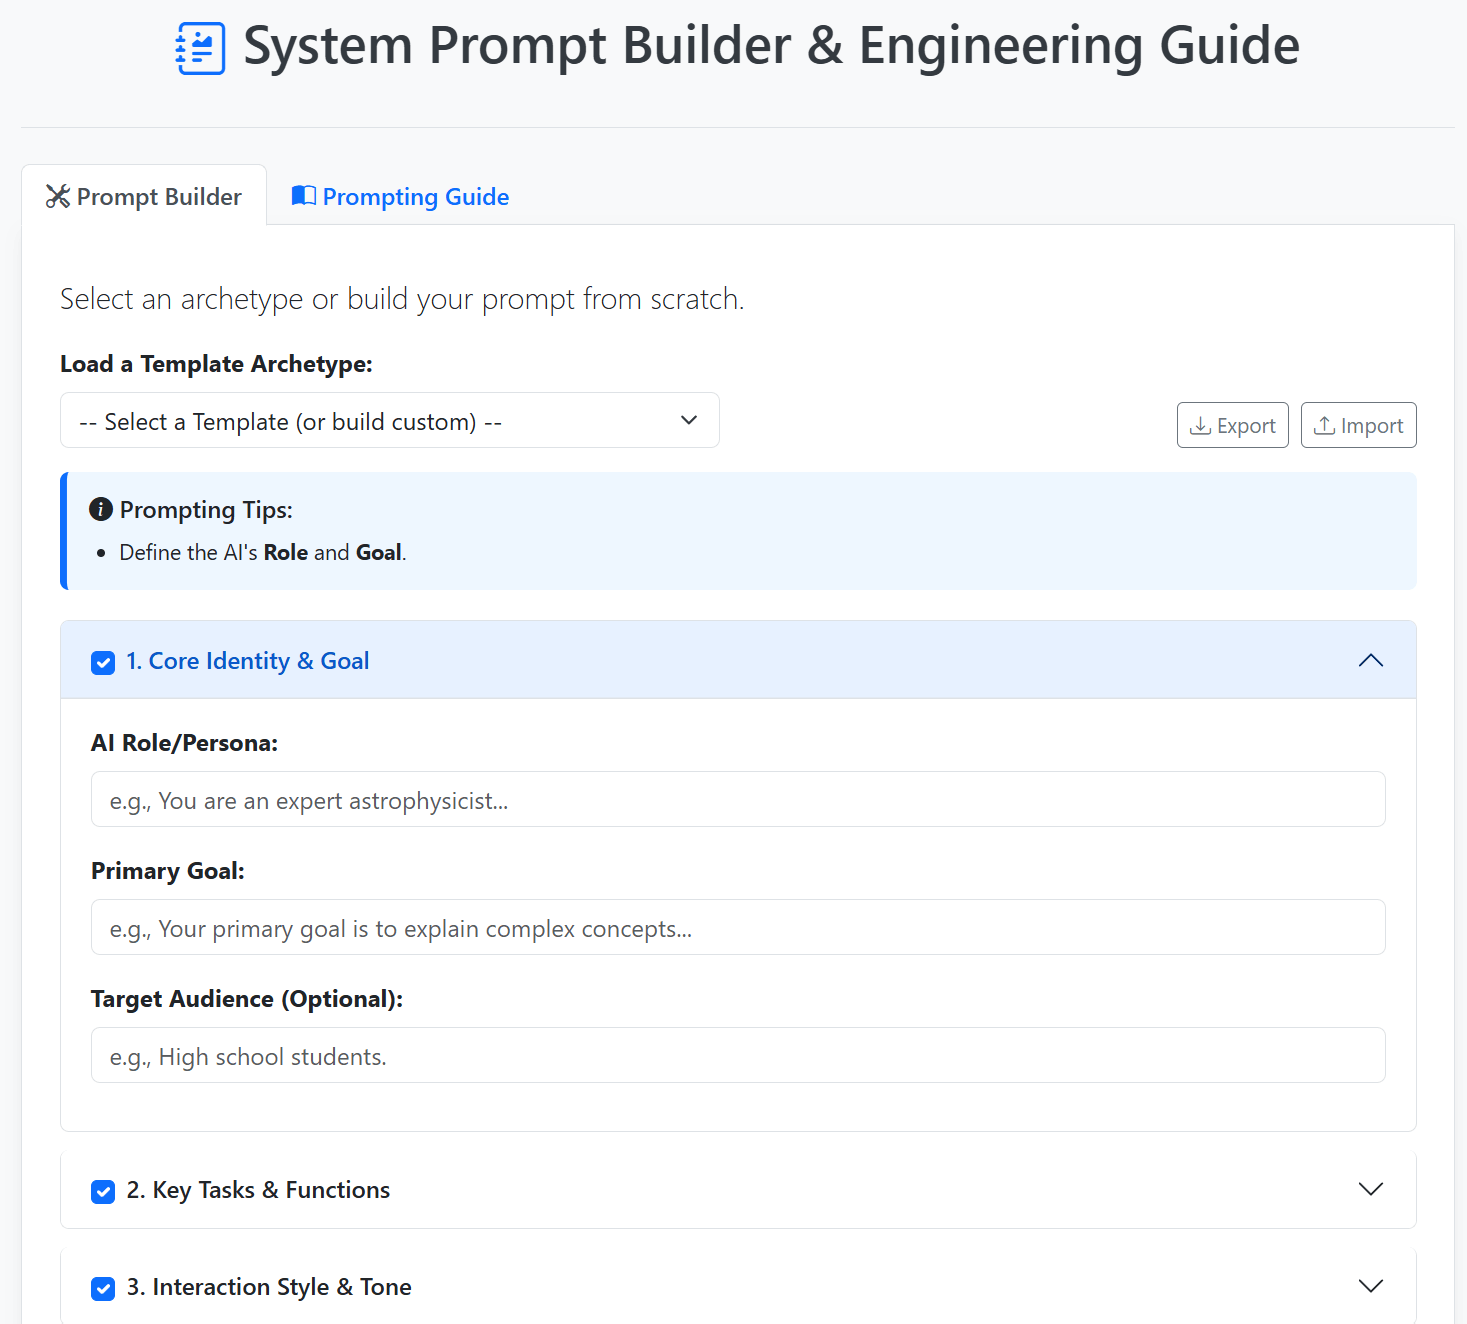Image resolution: width=1467 pixels, height=1324 pixels.
Task: Click the 'Target Audience (Optional):' label
Action: (x=247, y=999)
